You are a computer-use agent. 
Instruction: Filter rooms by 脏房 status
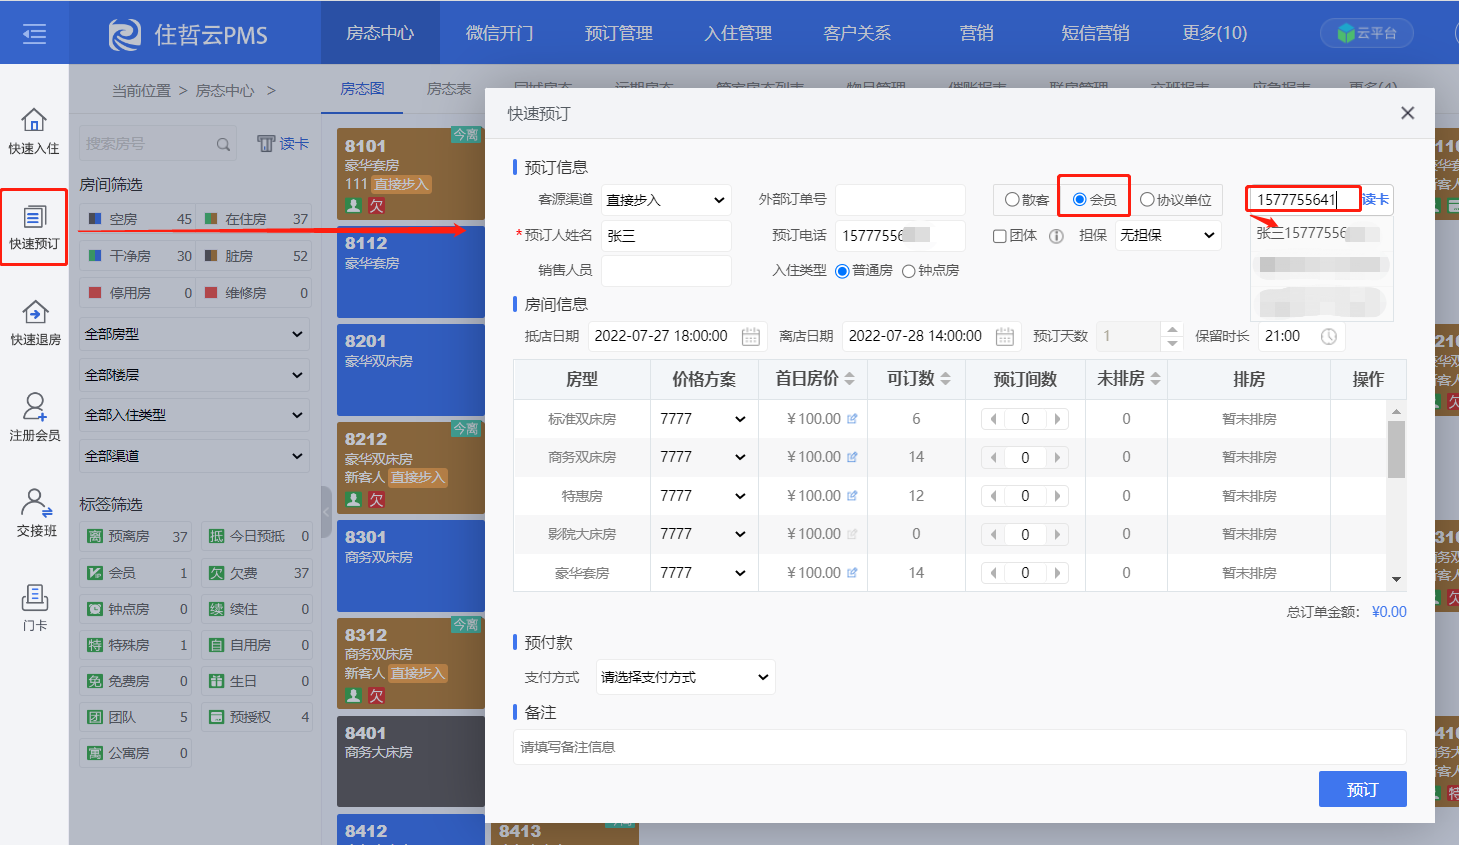255,256
